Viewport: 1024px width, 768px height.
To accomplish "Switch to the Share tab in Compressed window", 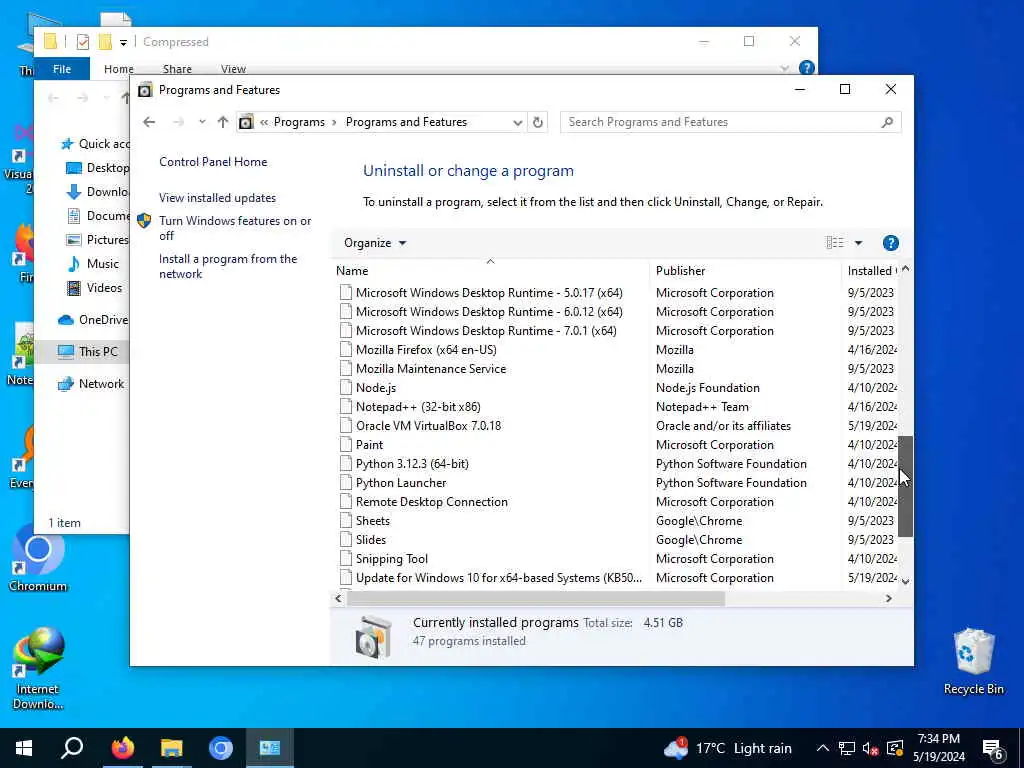I will click(177, 69).
